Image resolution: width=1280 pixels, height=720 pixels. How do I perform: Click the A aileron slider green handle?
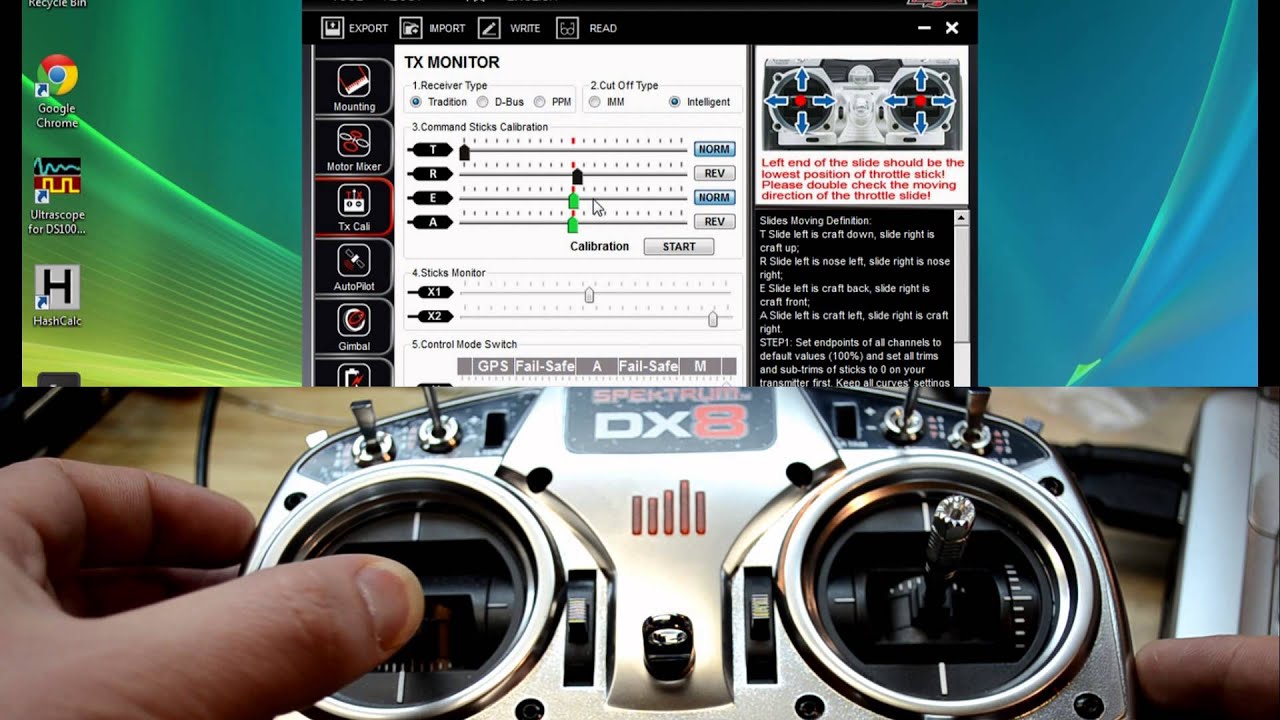click(x=572, y=225)
